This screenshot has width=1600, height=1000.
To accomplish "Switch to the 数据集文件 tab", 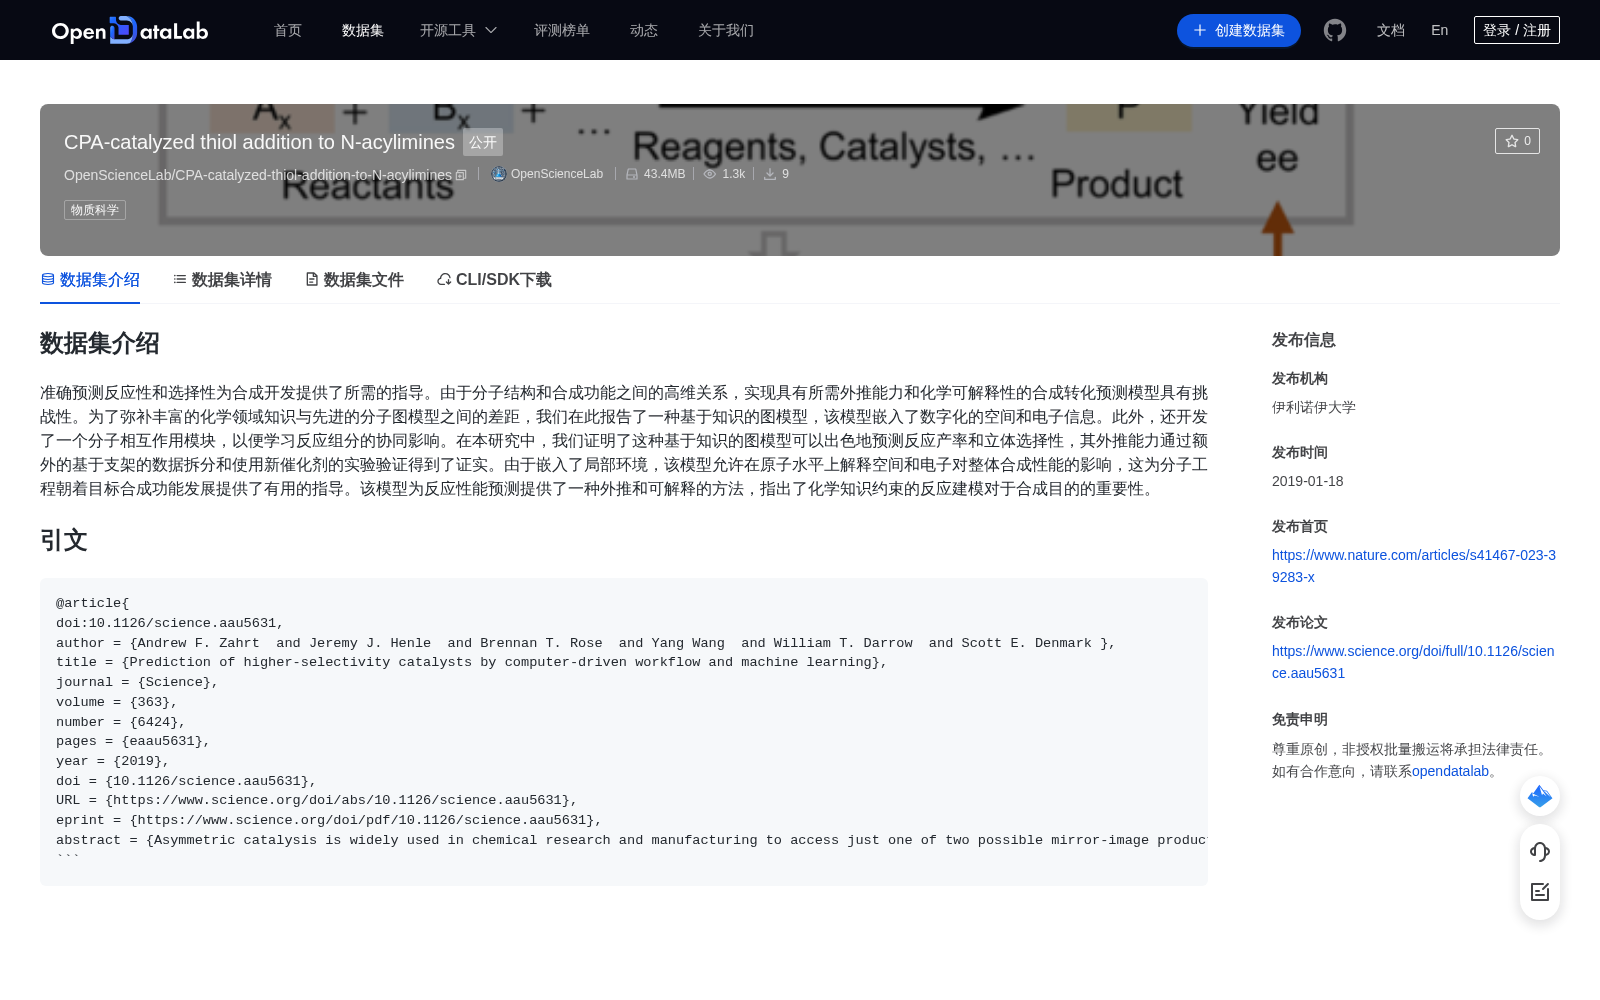I will coord(354,280).
